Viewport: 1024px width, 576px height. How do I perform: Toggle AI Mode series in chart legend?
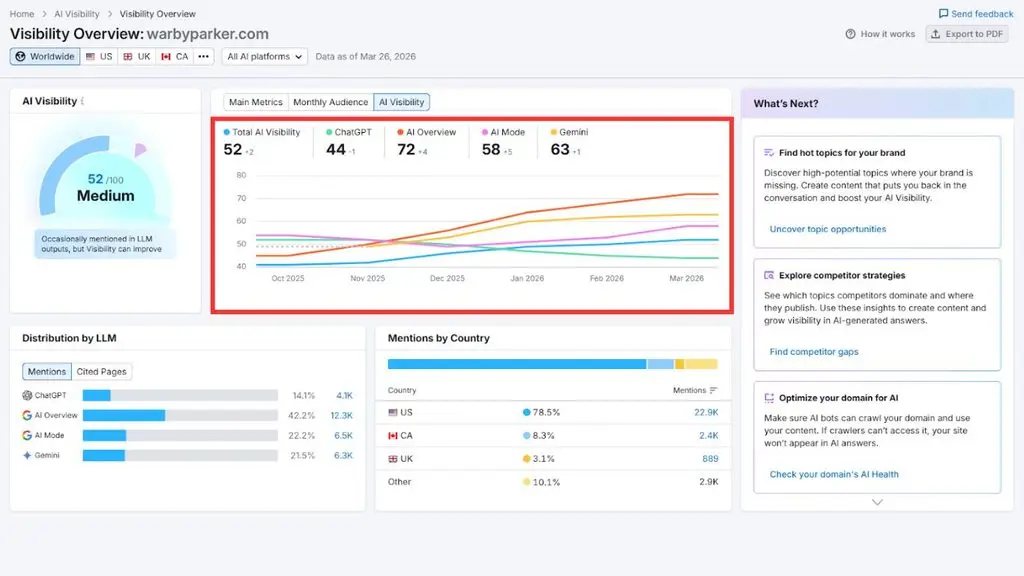click(x=504, y=132)
